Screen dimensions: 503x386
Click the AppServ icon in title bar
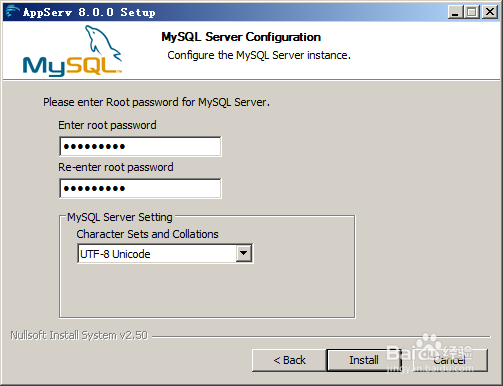(13, 12)
